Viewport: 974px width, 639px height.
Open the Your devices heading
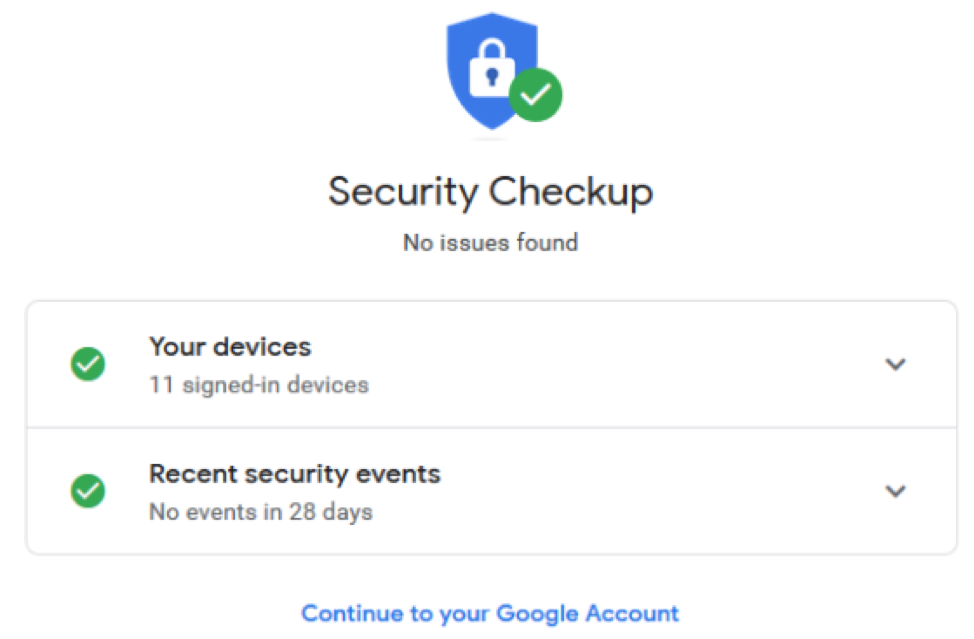230,347
